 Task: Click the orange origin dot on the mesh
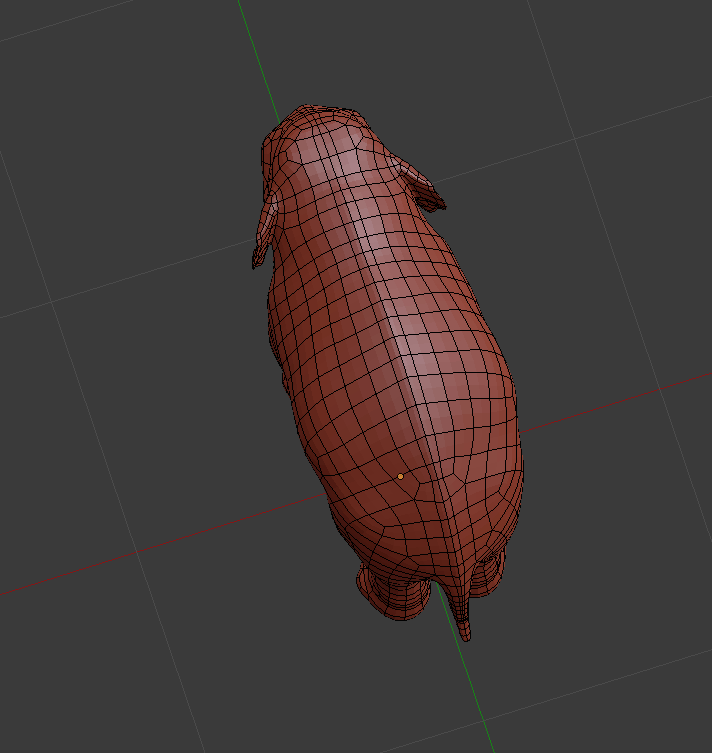[400, 476]
